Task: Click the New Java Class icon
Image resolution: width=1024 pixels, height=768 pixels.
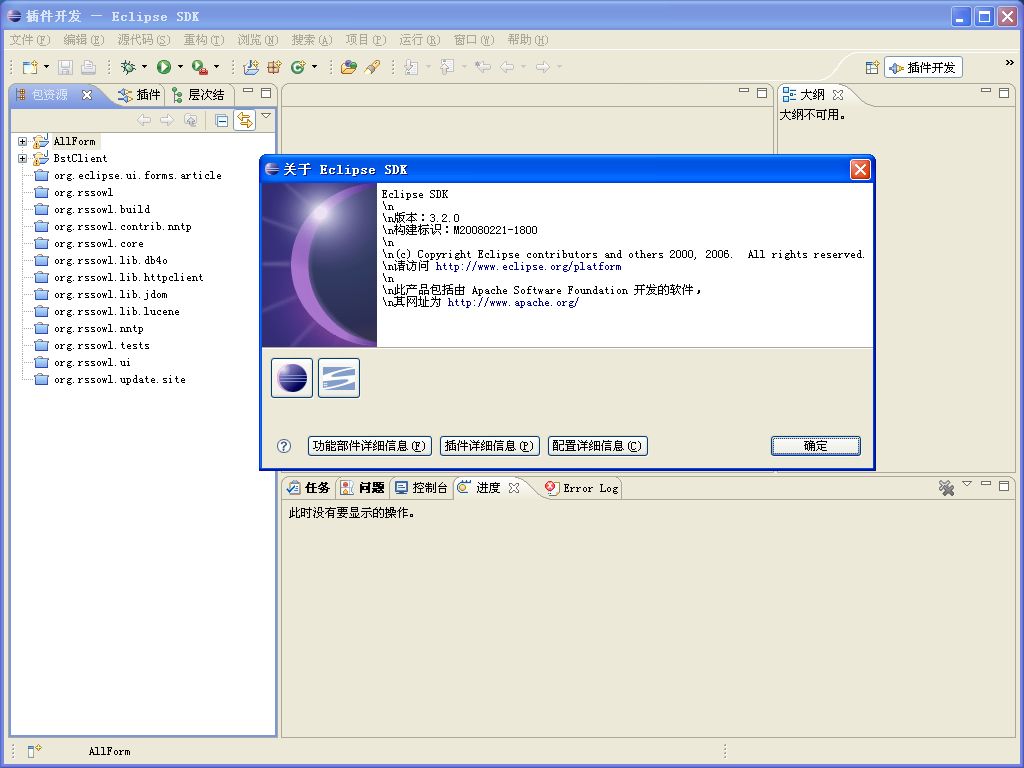Action: [x=298, y=67]
